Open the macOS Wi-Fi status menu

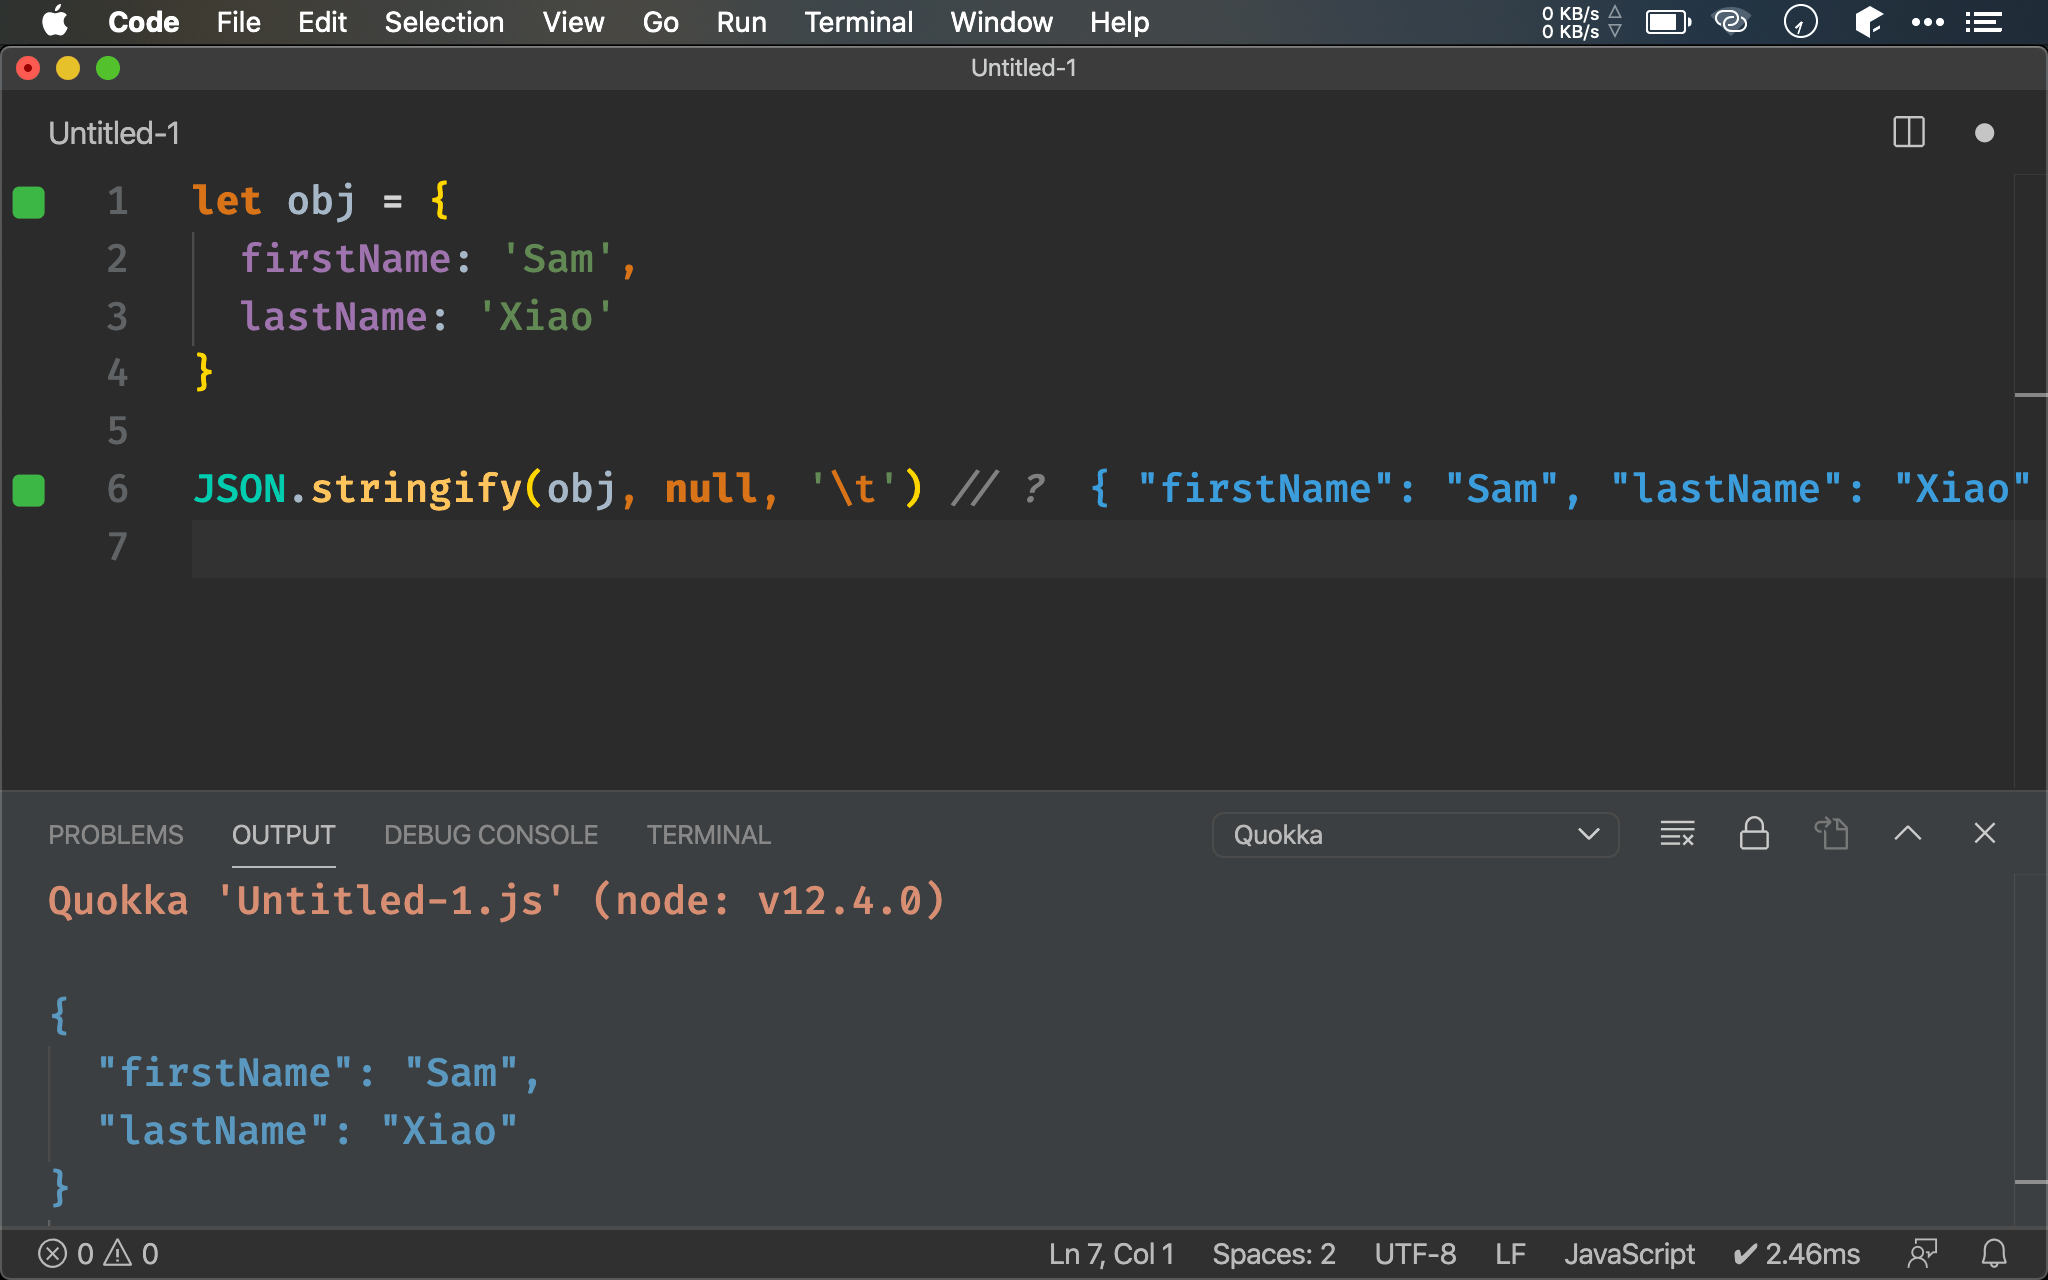[1731, 21]
